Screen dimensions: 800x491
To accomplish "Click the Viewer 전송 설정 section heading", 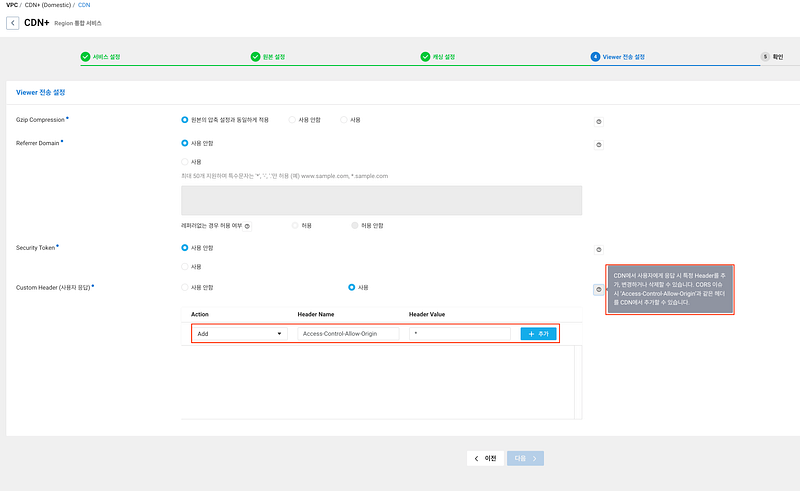I will coord(41,92).
